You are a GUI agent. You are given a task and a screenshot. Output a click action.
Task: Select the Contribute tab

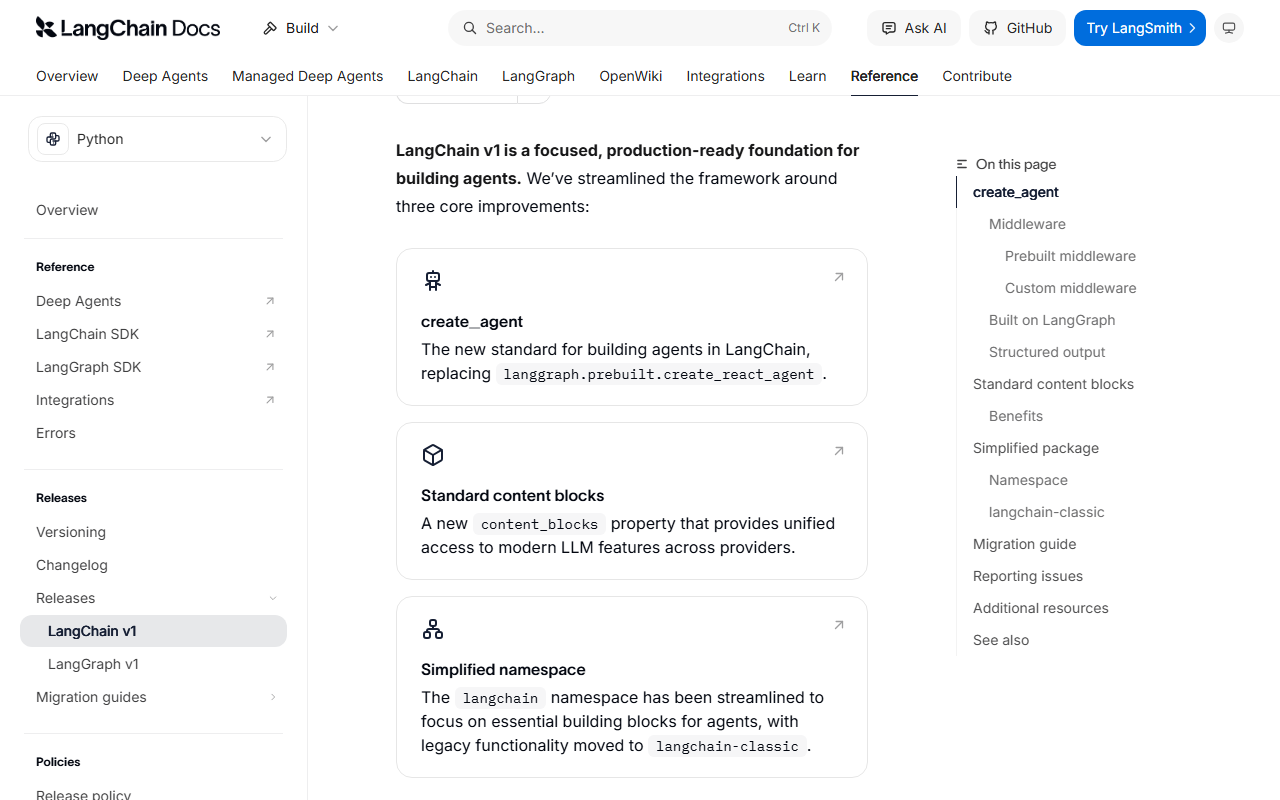point(977,76)
